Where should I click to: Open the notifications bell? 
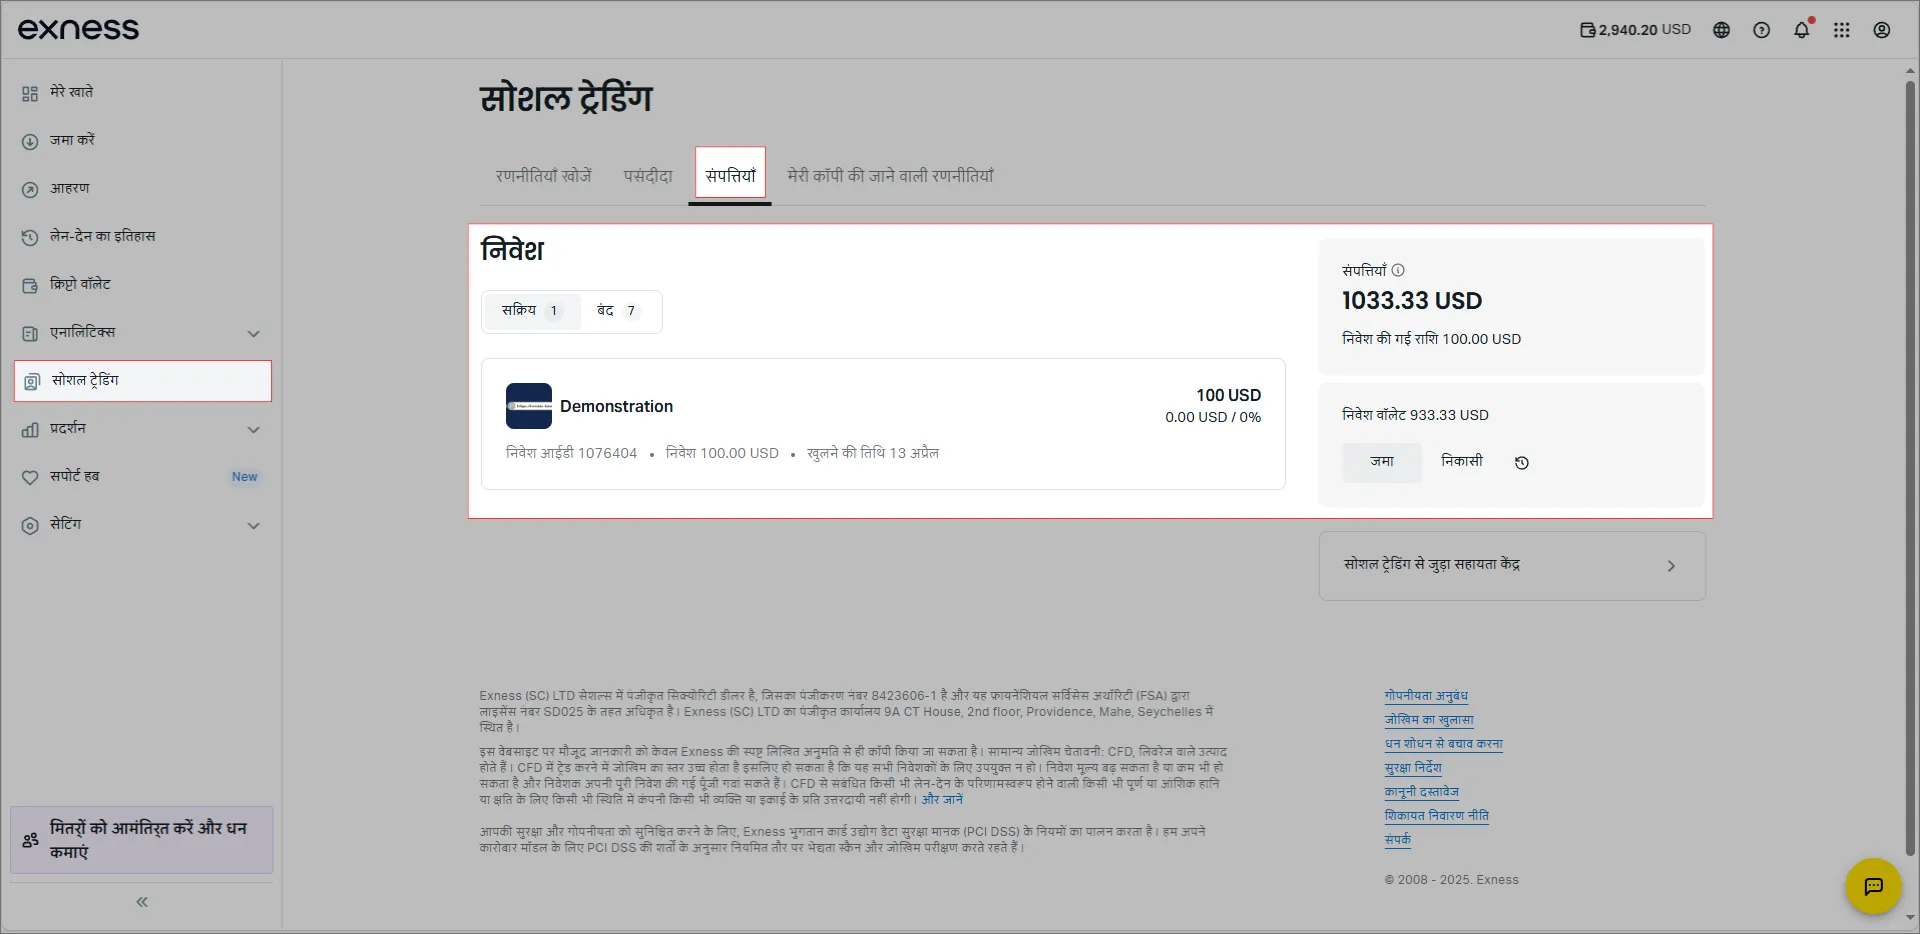click(x=1801, y=30)
